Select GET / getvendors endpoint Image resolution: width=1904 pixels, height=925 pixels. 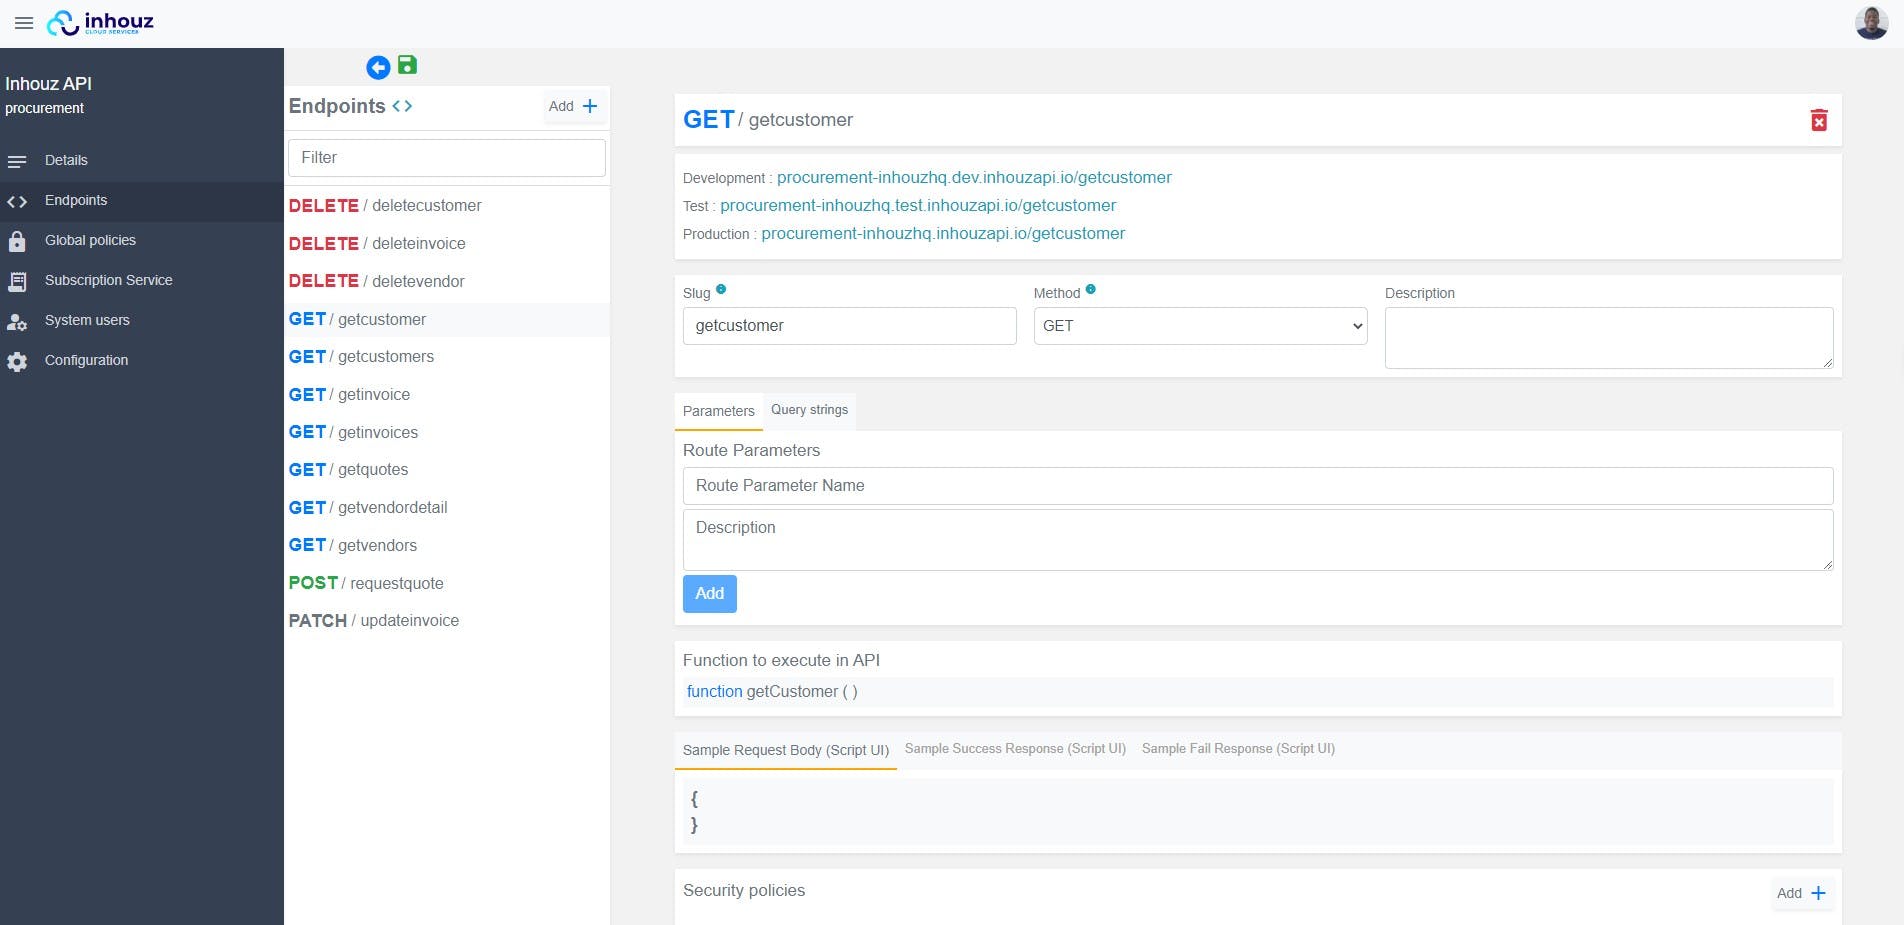447,545
